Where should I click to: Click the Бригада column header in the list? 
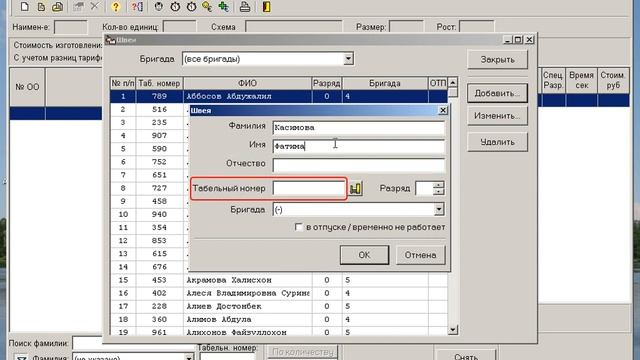coord(384,83)
